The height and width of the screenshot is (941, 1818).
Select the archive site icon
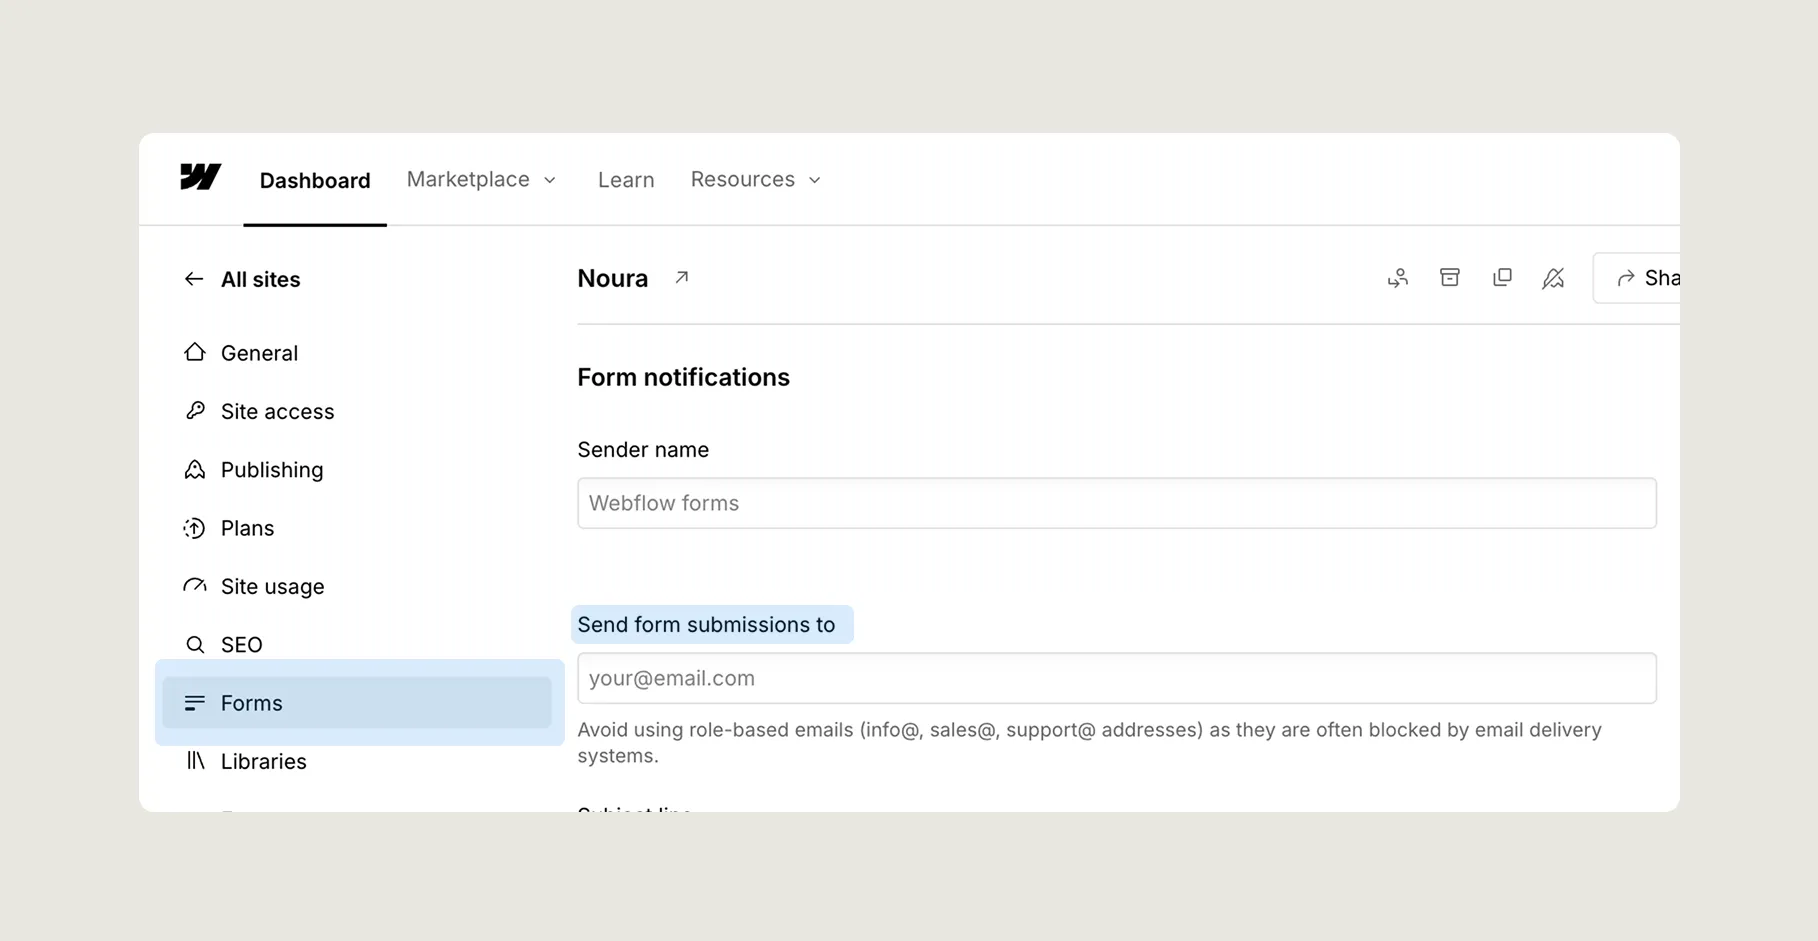[x=1450, y=277]
